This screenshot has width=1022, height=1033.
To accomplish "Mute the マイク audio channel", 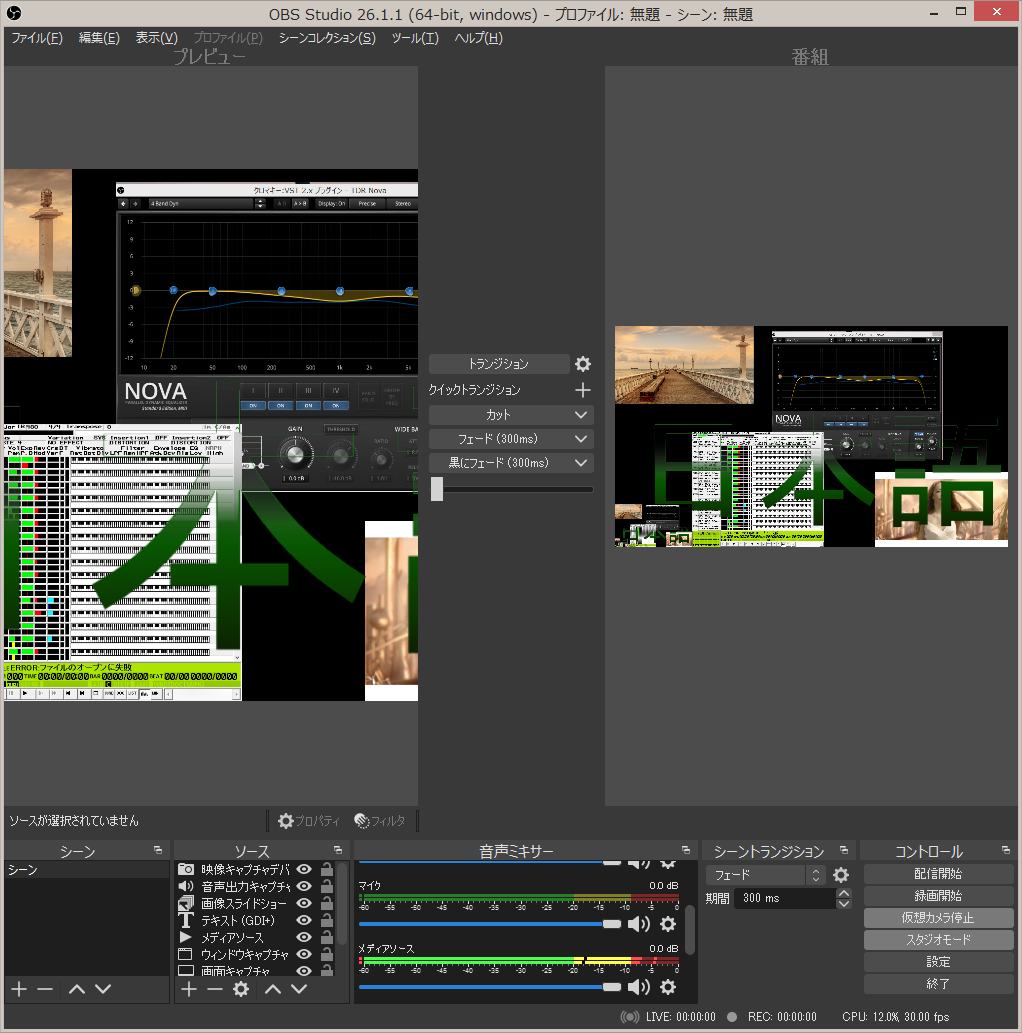I will pyautogui.click(x=639, y=924).
